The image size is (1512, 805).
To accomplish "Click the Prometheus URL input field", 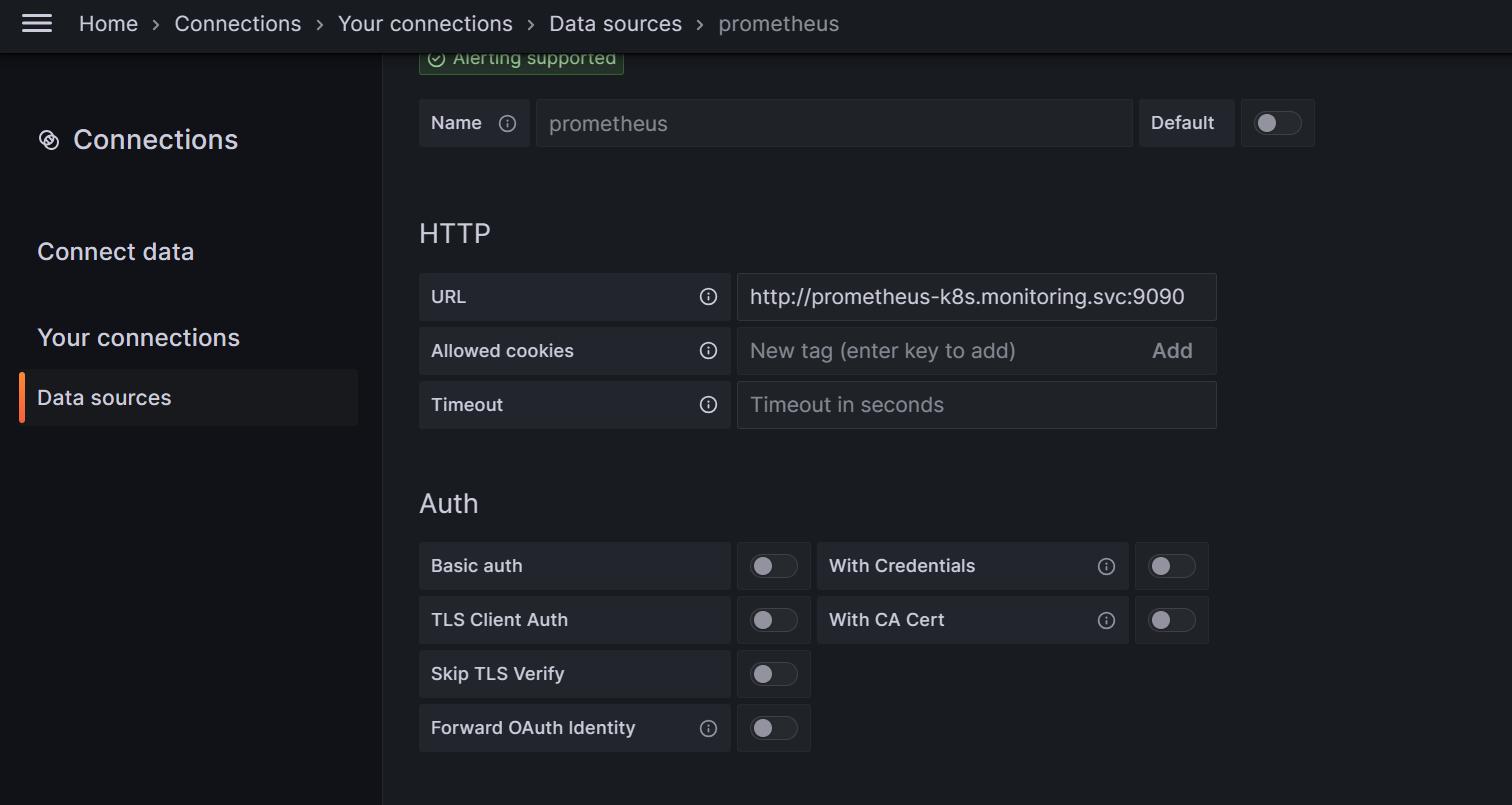I will tap(976, 297).
